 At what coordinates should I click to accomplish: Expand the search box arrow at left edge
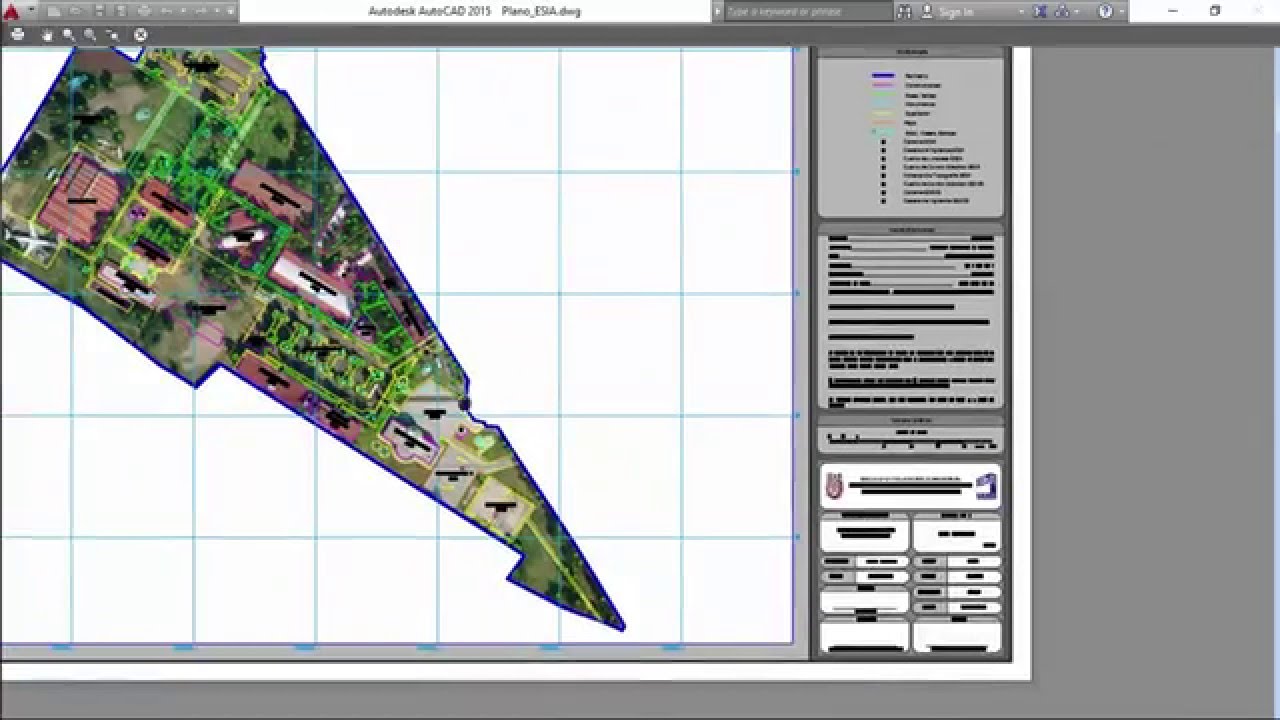pos(717,11)
